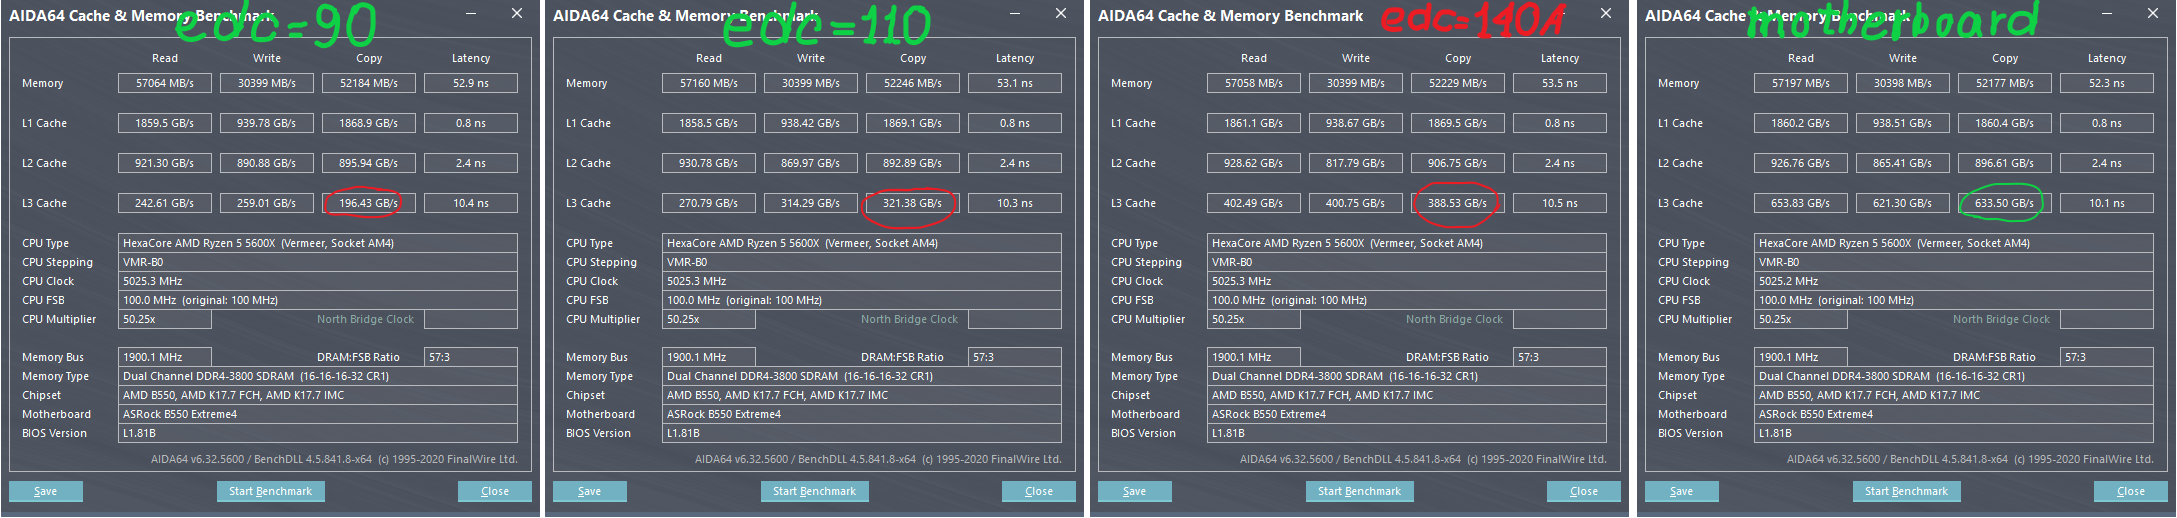Minimize the motherboard-labeled AIDA64 window

2107,13
